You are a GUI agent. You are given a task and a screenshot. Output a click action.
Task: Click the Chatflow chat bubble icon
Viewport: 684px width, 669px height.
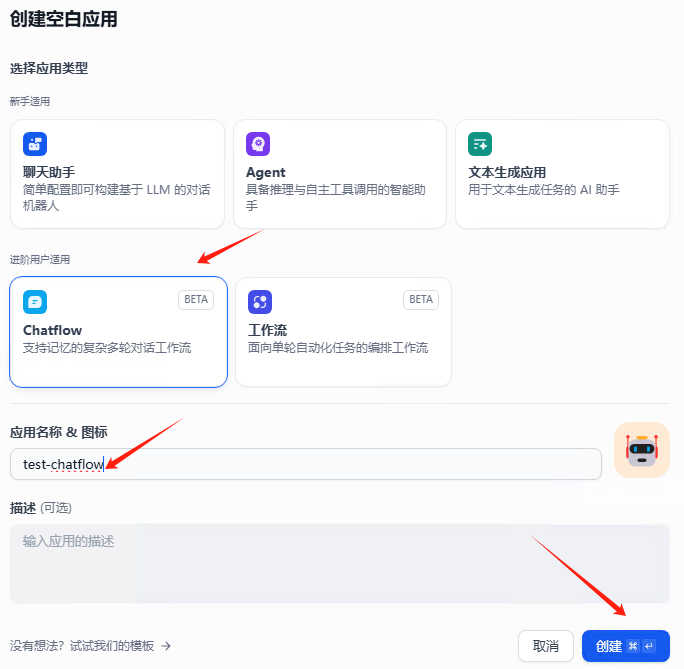pyautogui.click(x=35, y=302)
